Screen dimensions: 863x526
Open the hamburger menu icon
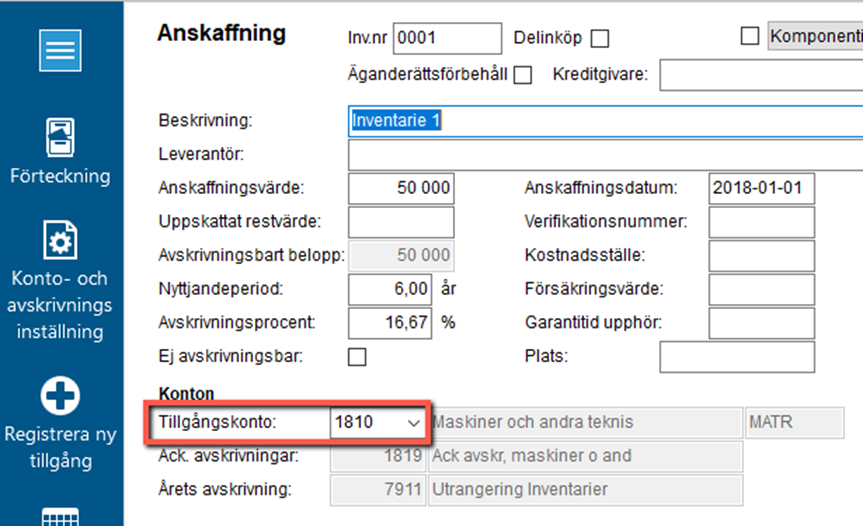[60, 51]
